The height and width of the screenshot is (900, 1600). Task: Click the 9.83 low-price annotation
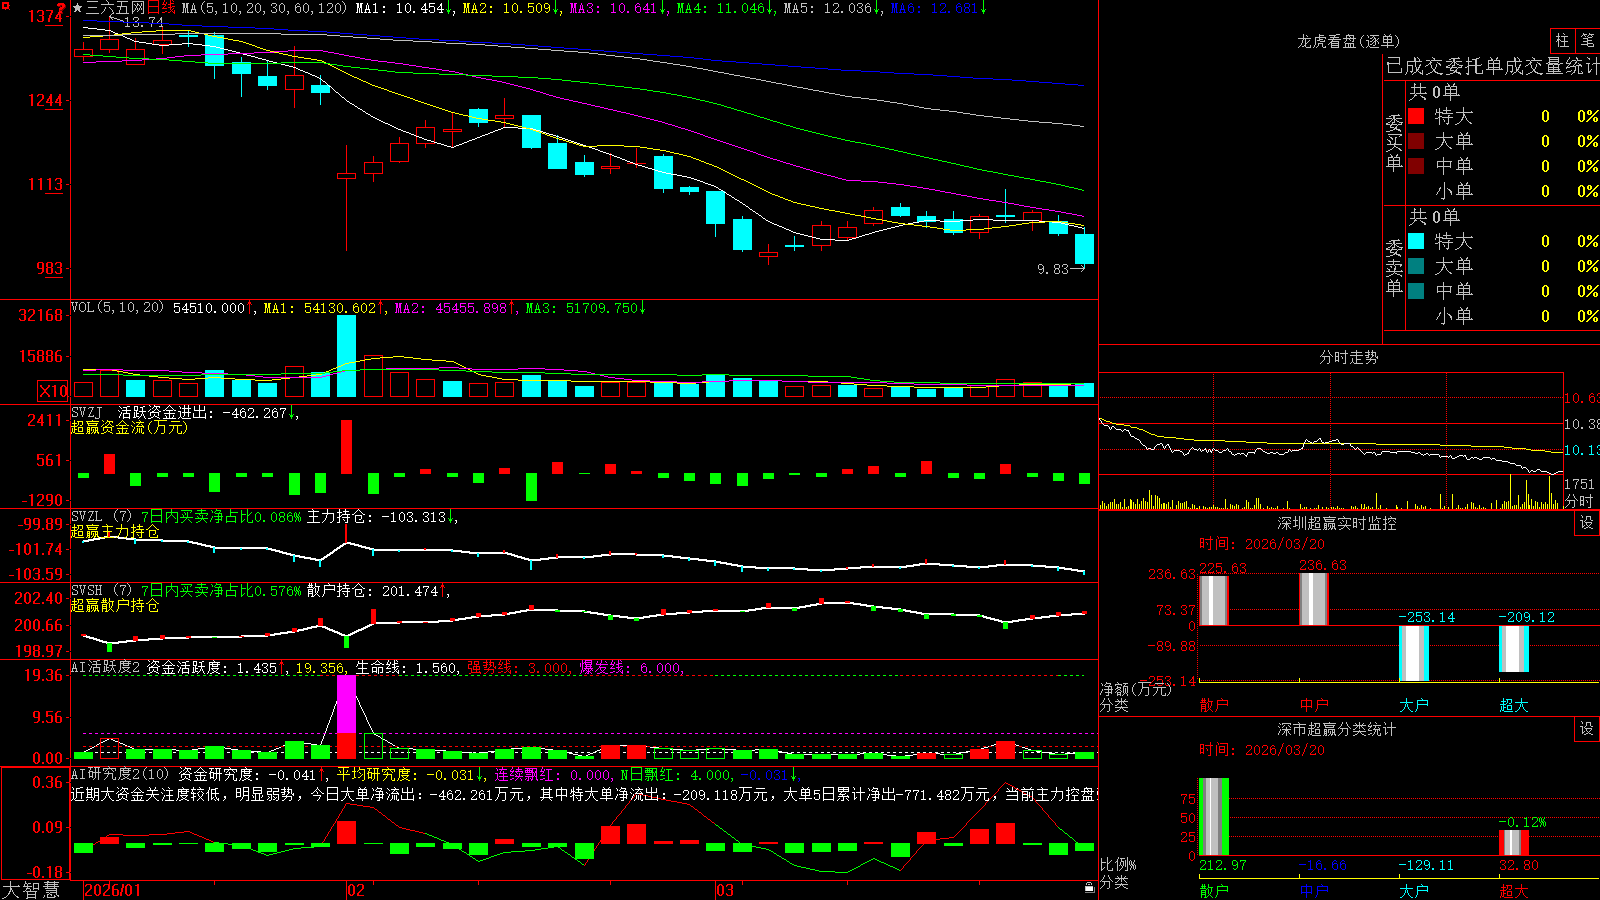click(1053, 269)
